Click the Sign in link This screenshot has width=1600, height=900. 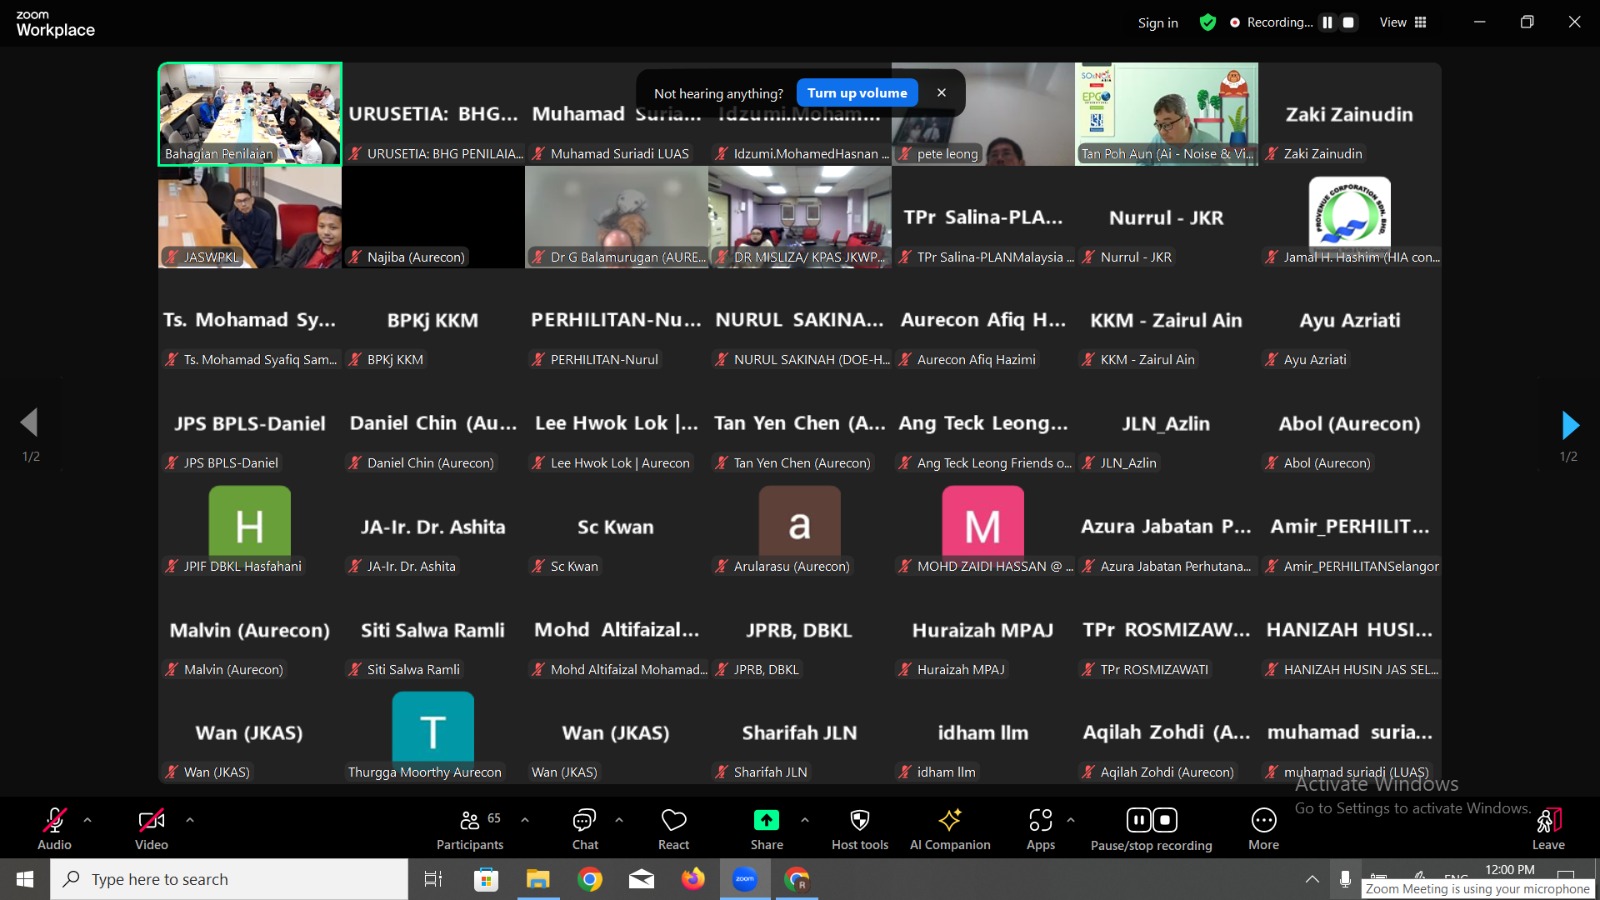click(1158, 23)
